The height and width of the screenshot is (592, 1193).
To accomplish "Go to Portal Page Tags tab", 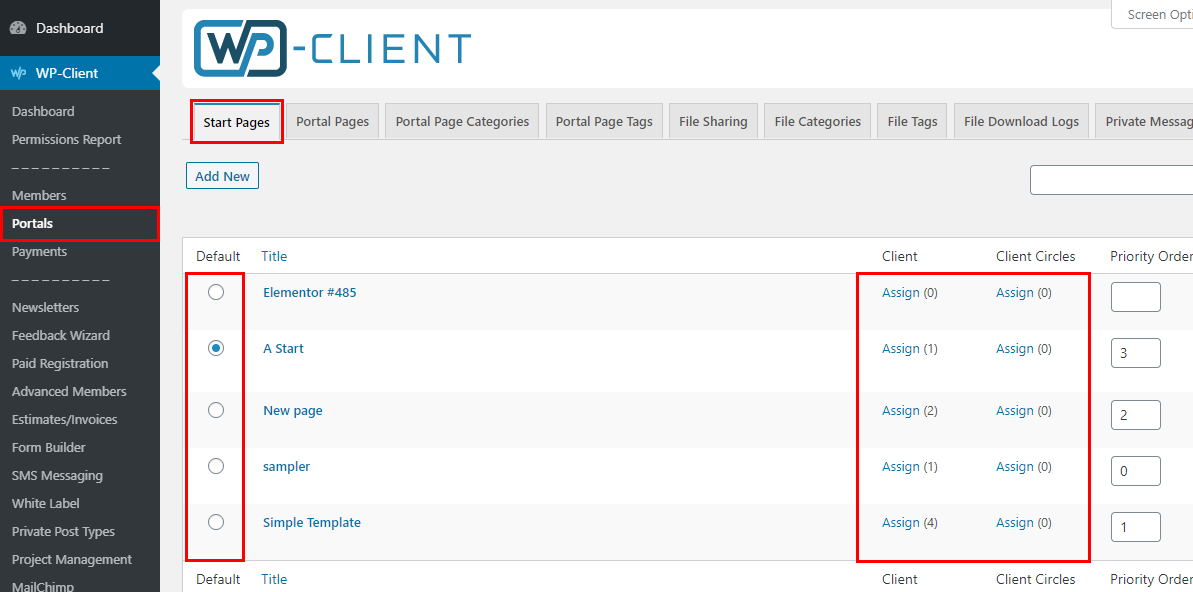I will (604, 122).
